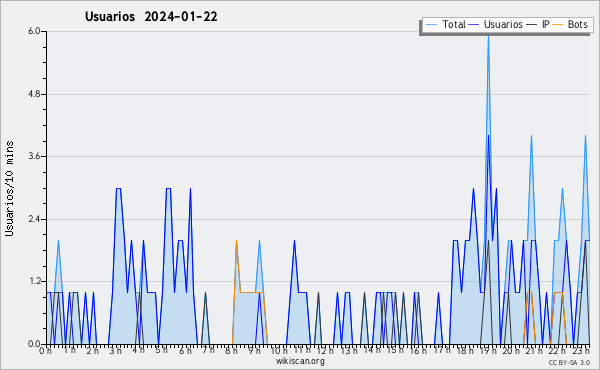
Task: Click the 8 h x-axis label
Action: pyautogui.click(x=231, y=351)
